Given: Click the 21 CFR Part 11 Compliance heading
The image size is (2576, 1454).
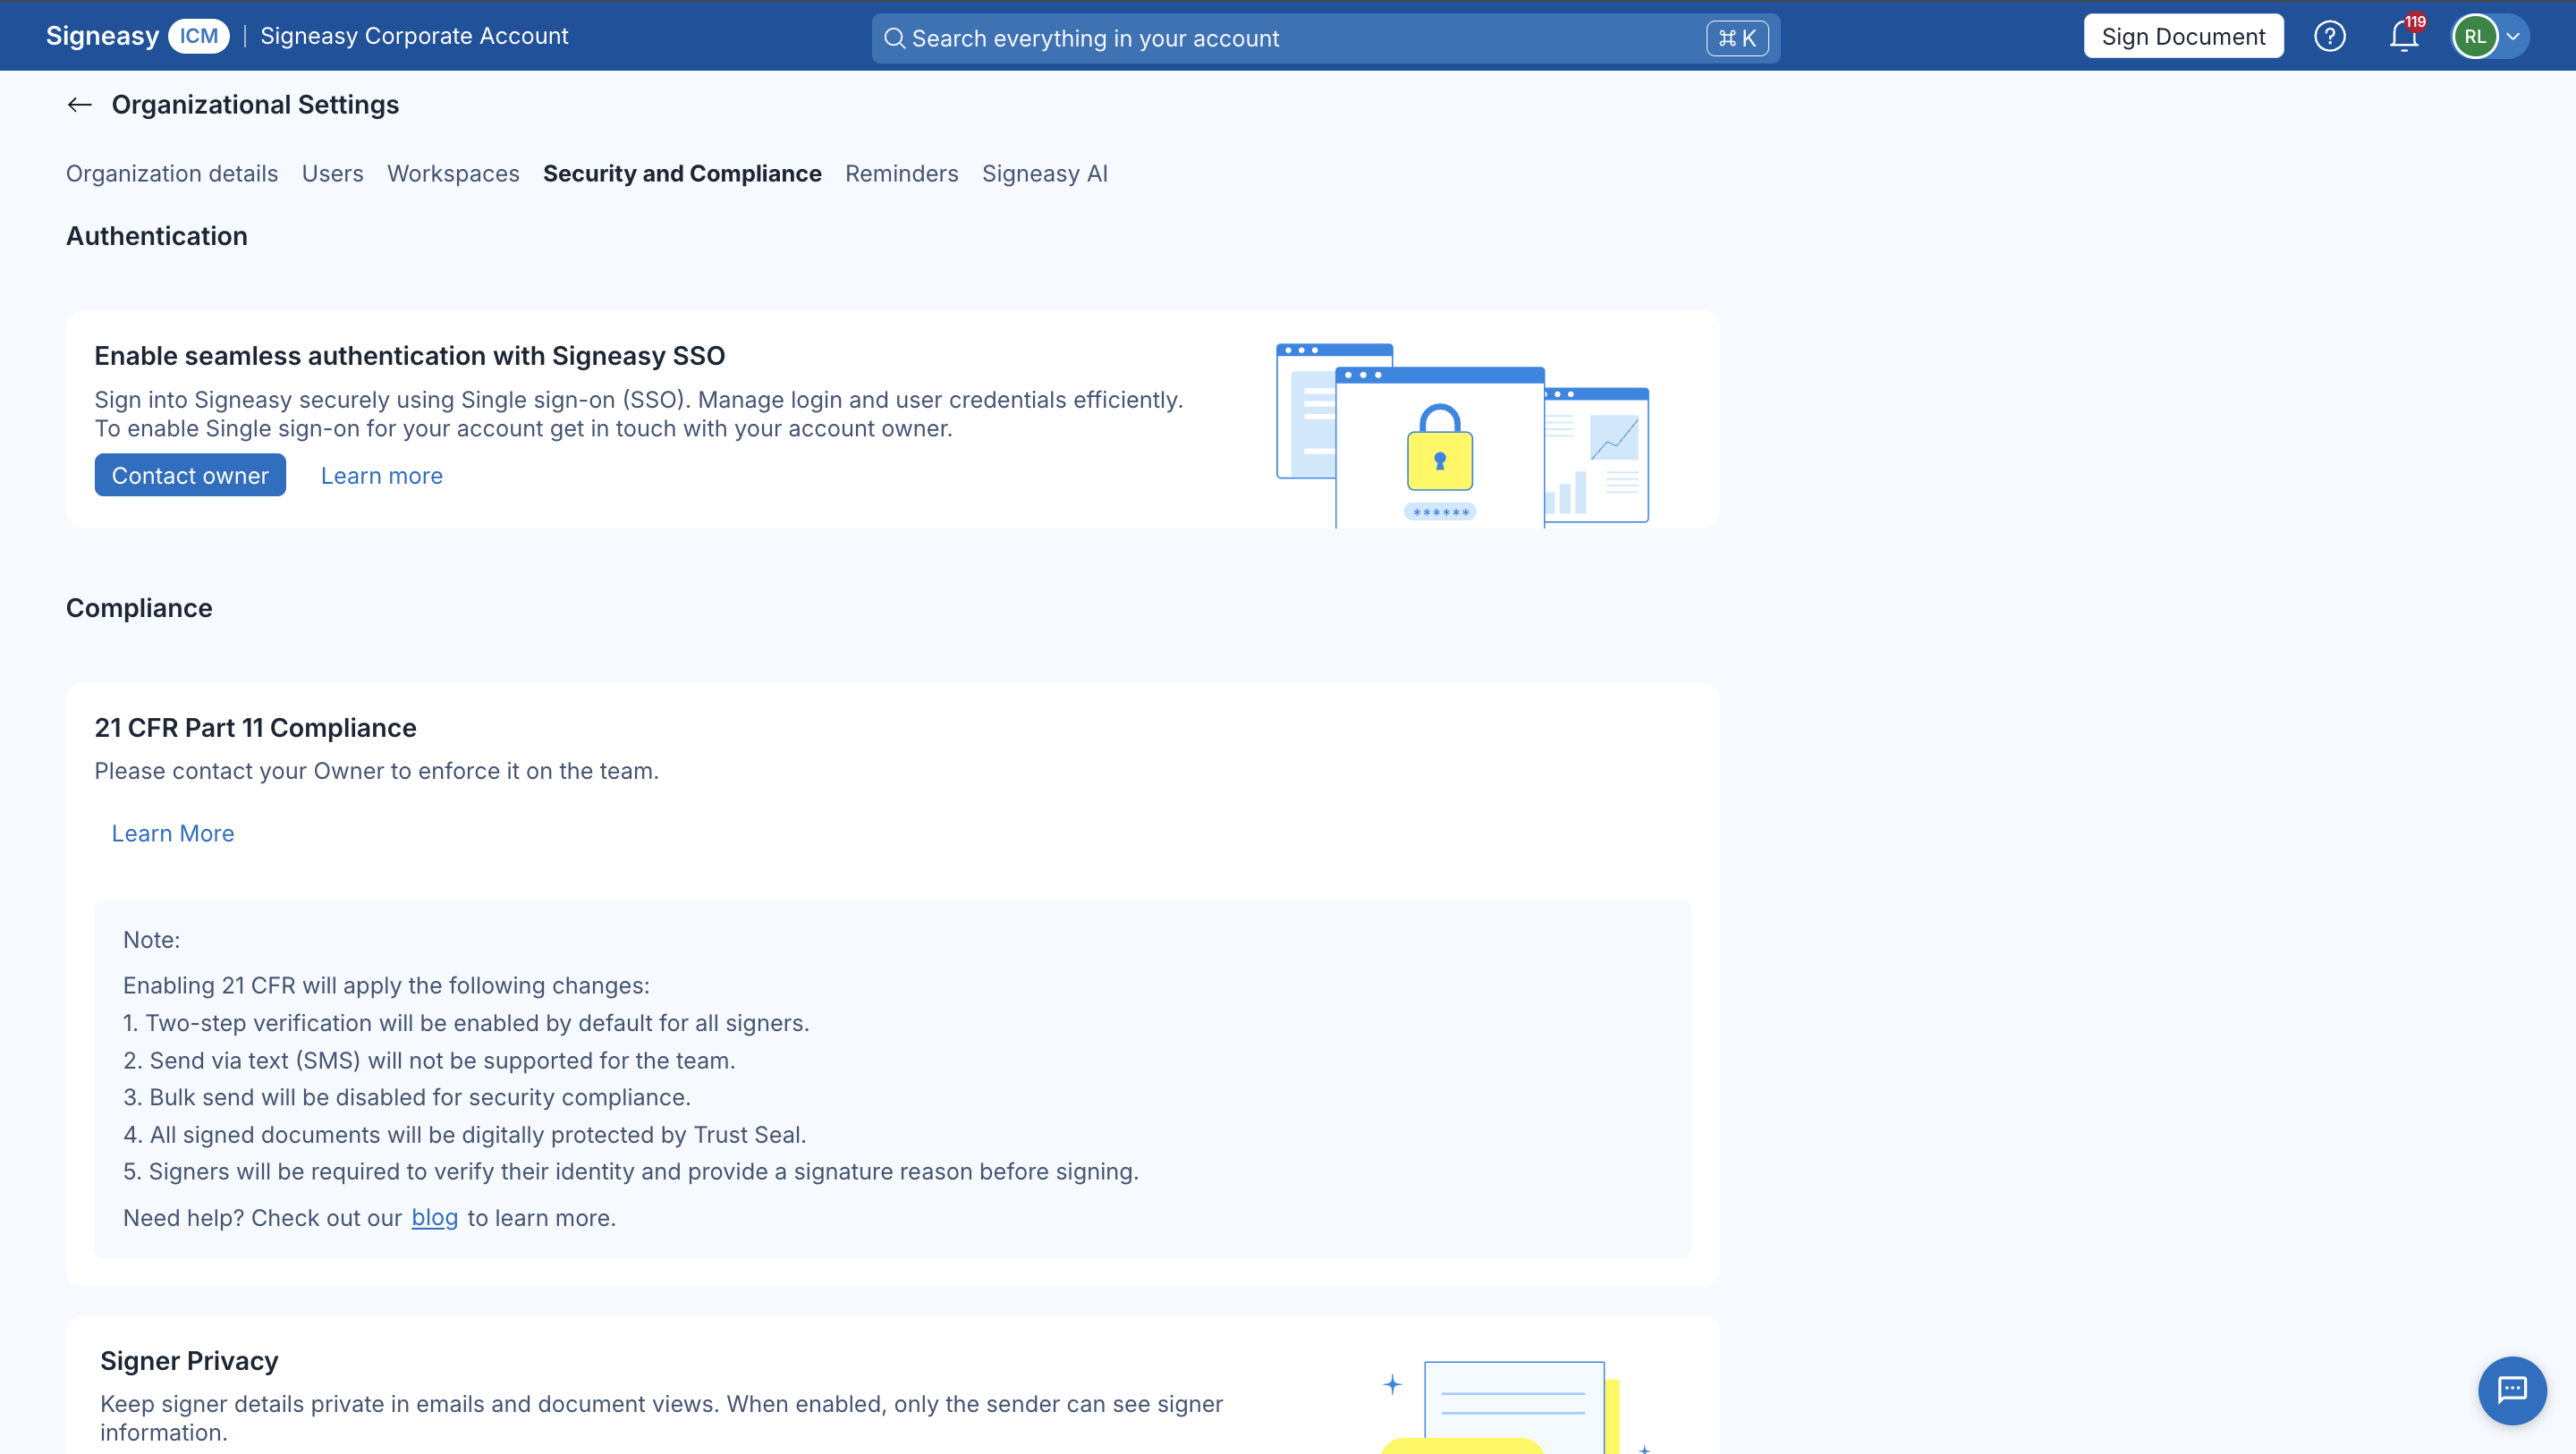Looking at the screenshot, I should (x=255, y=728).
